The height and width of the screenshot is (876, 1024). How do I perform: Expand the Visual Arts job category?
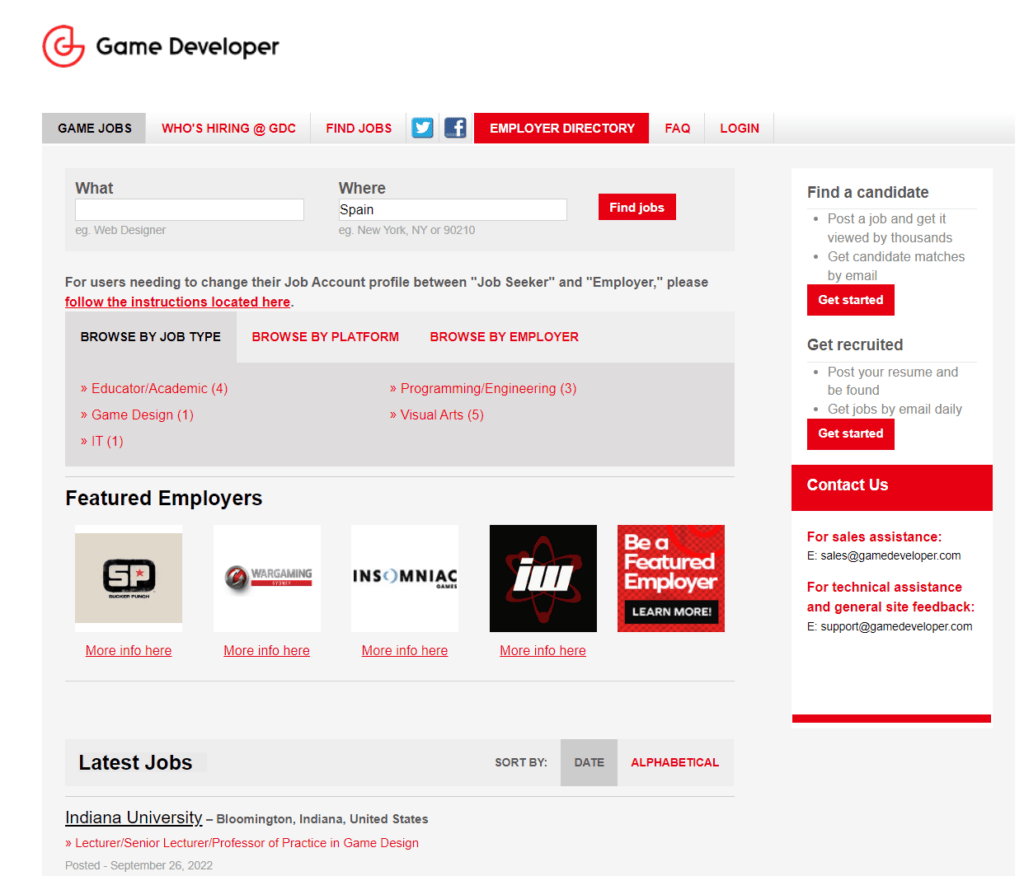point(443,414)
